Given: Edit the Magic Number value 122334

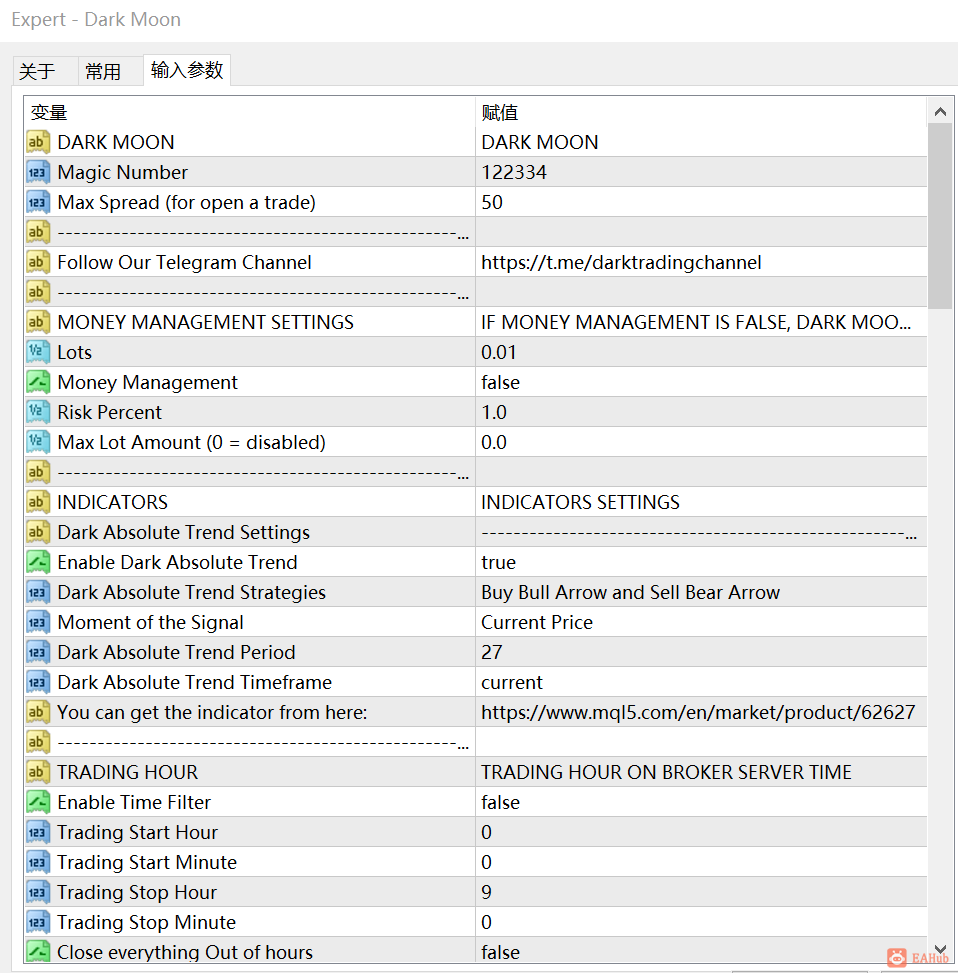Looking at the screenshot, I should [x=701, y=172].
